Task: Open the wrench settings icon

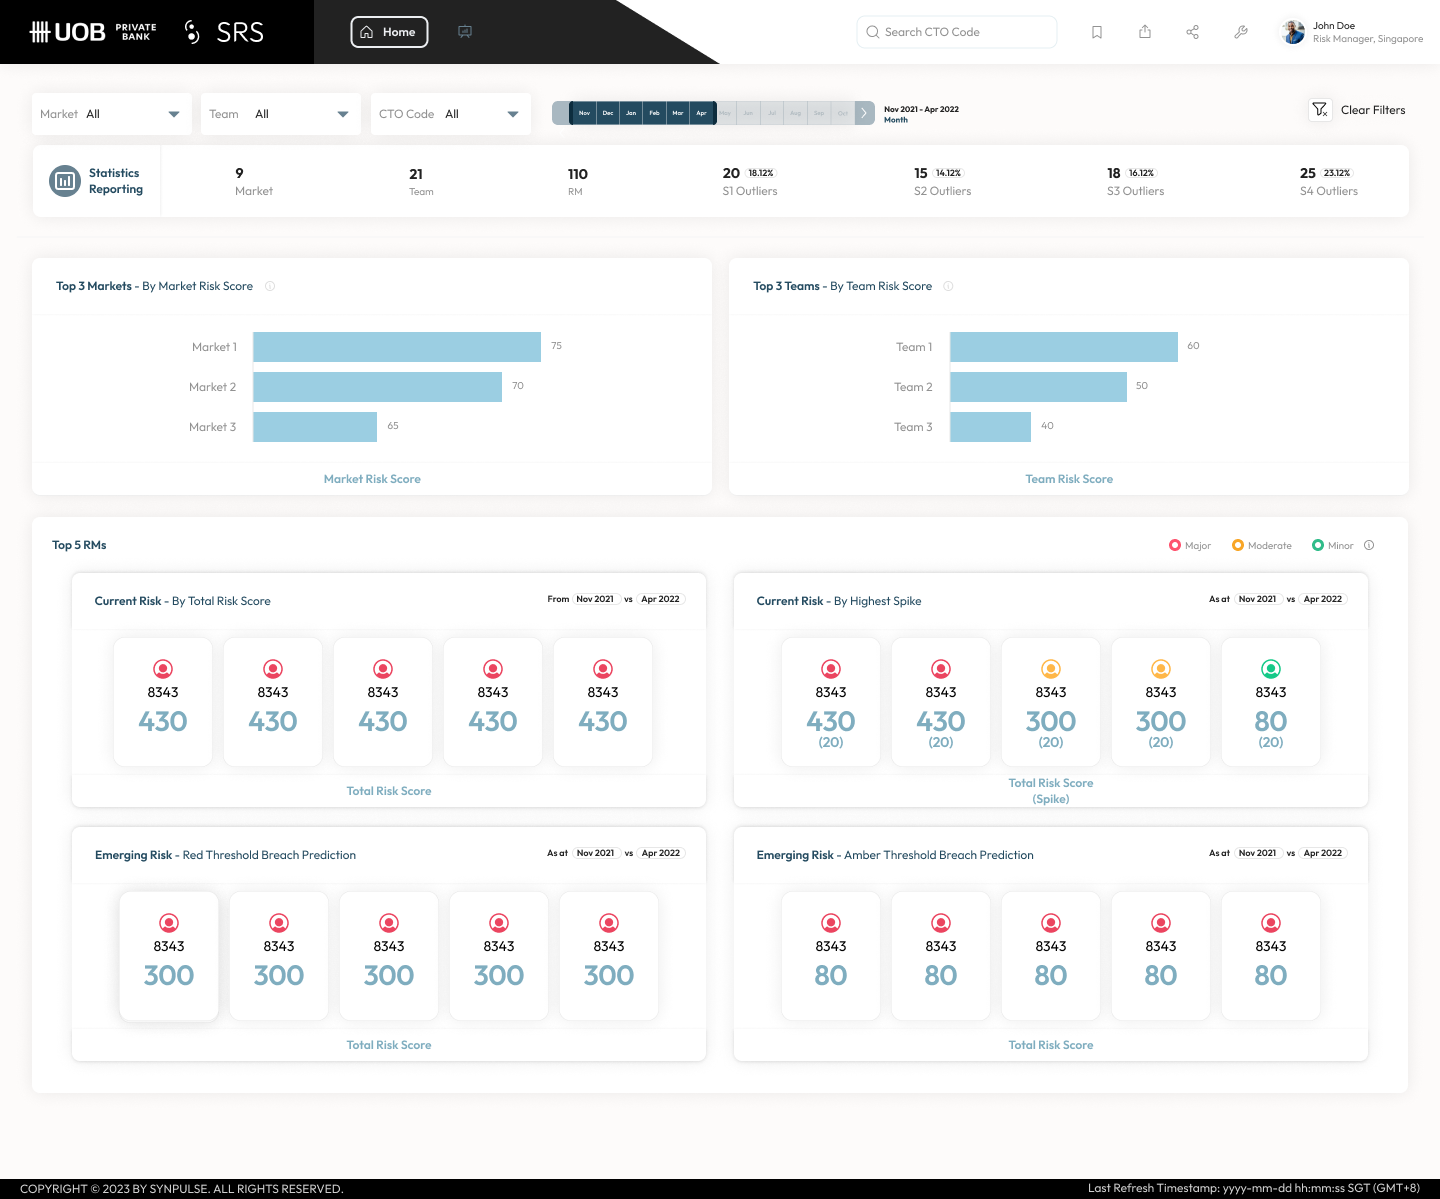Action: pos(1241,32)
